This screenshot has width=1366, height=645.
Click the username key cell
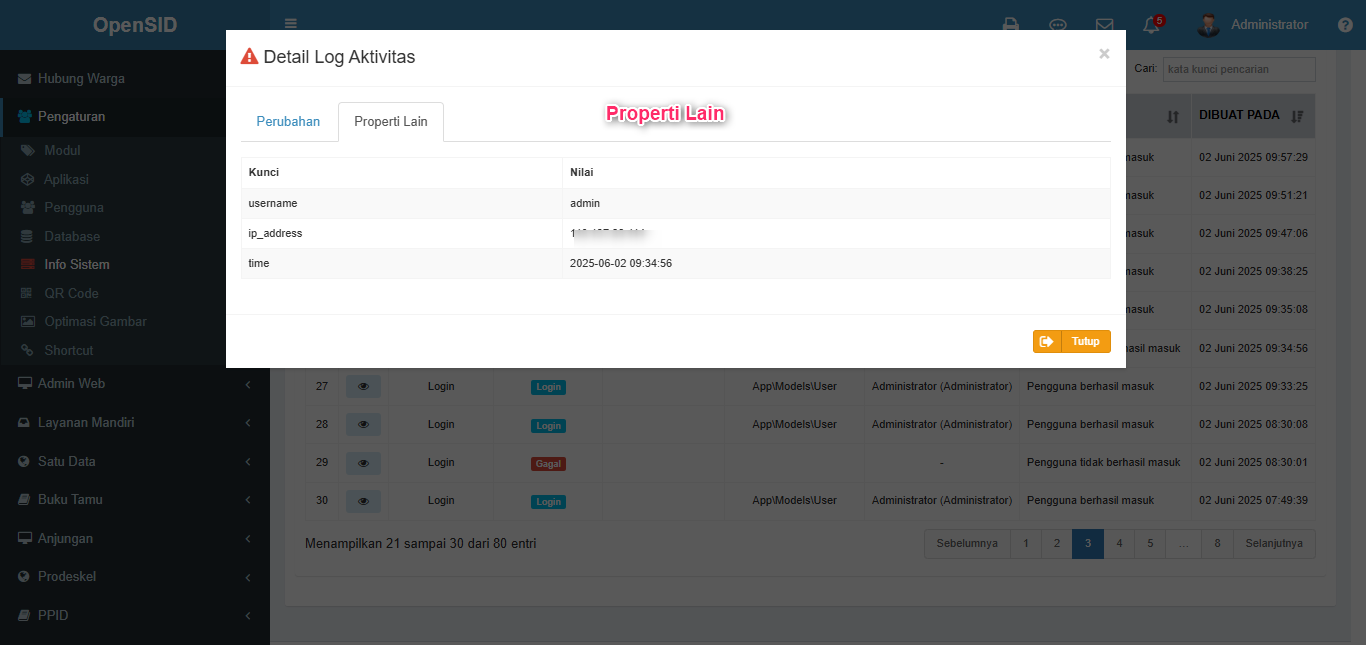coord(402,203)
